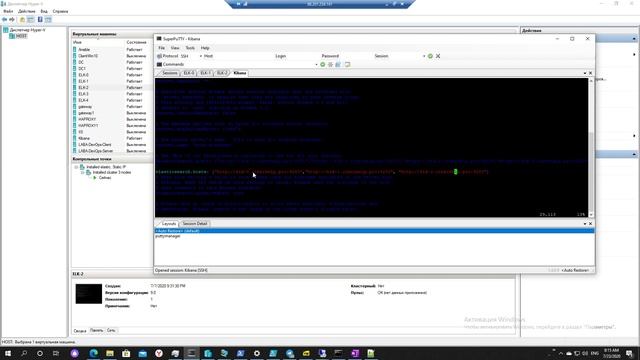Open the Session dropdown in the connection bar

[424, 56]
